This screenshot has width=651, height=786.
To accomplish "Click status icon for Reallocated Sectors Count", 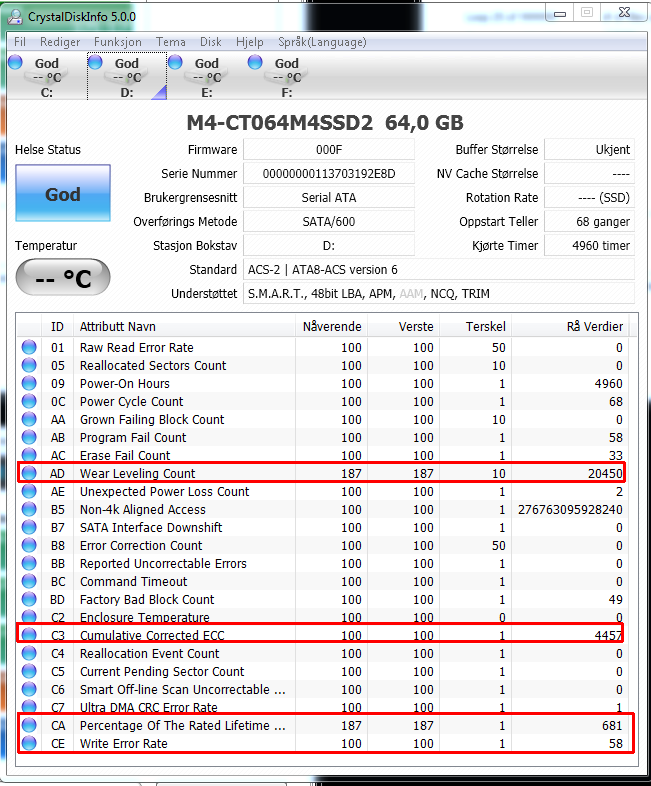I will tap(29, 365).
